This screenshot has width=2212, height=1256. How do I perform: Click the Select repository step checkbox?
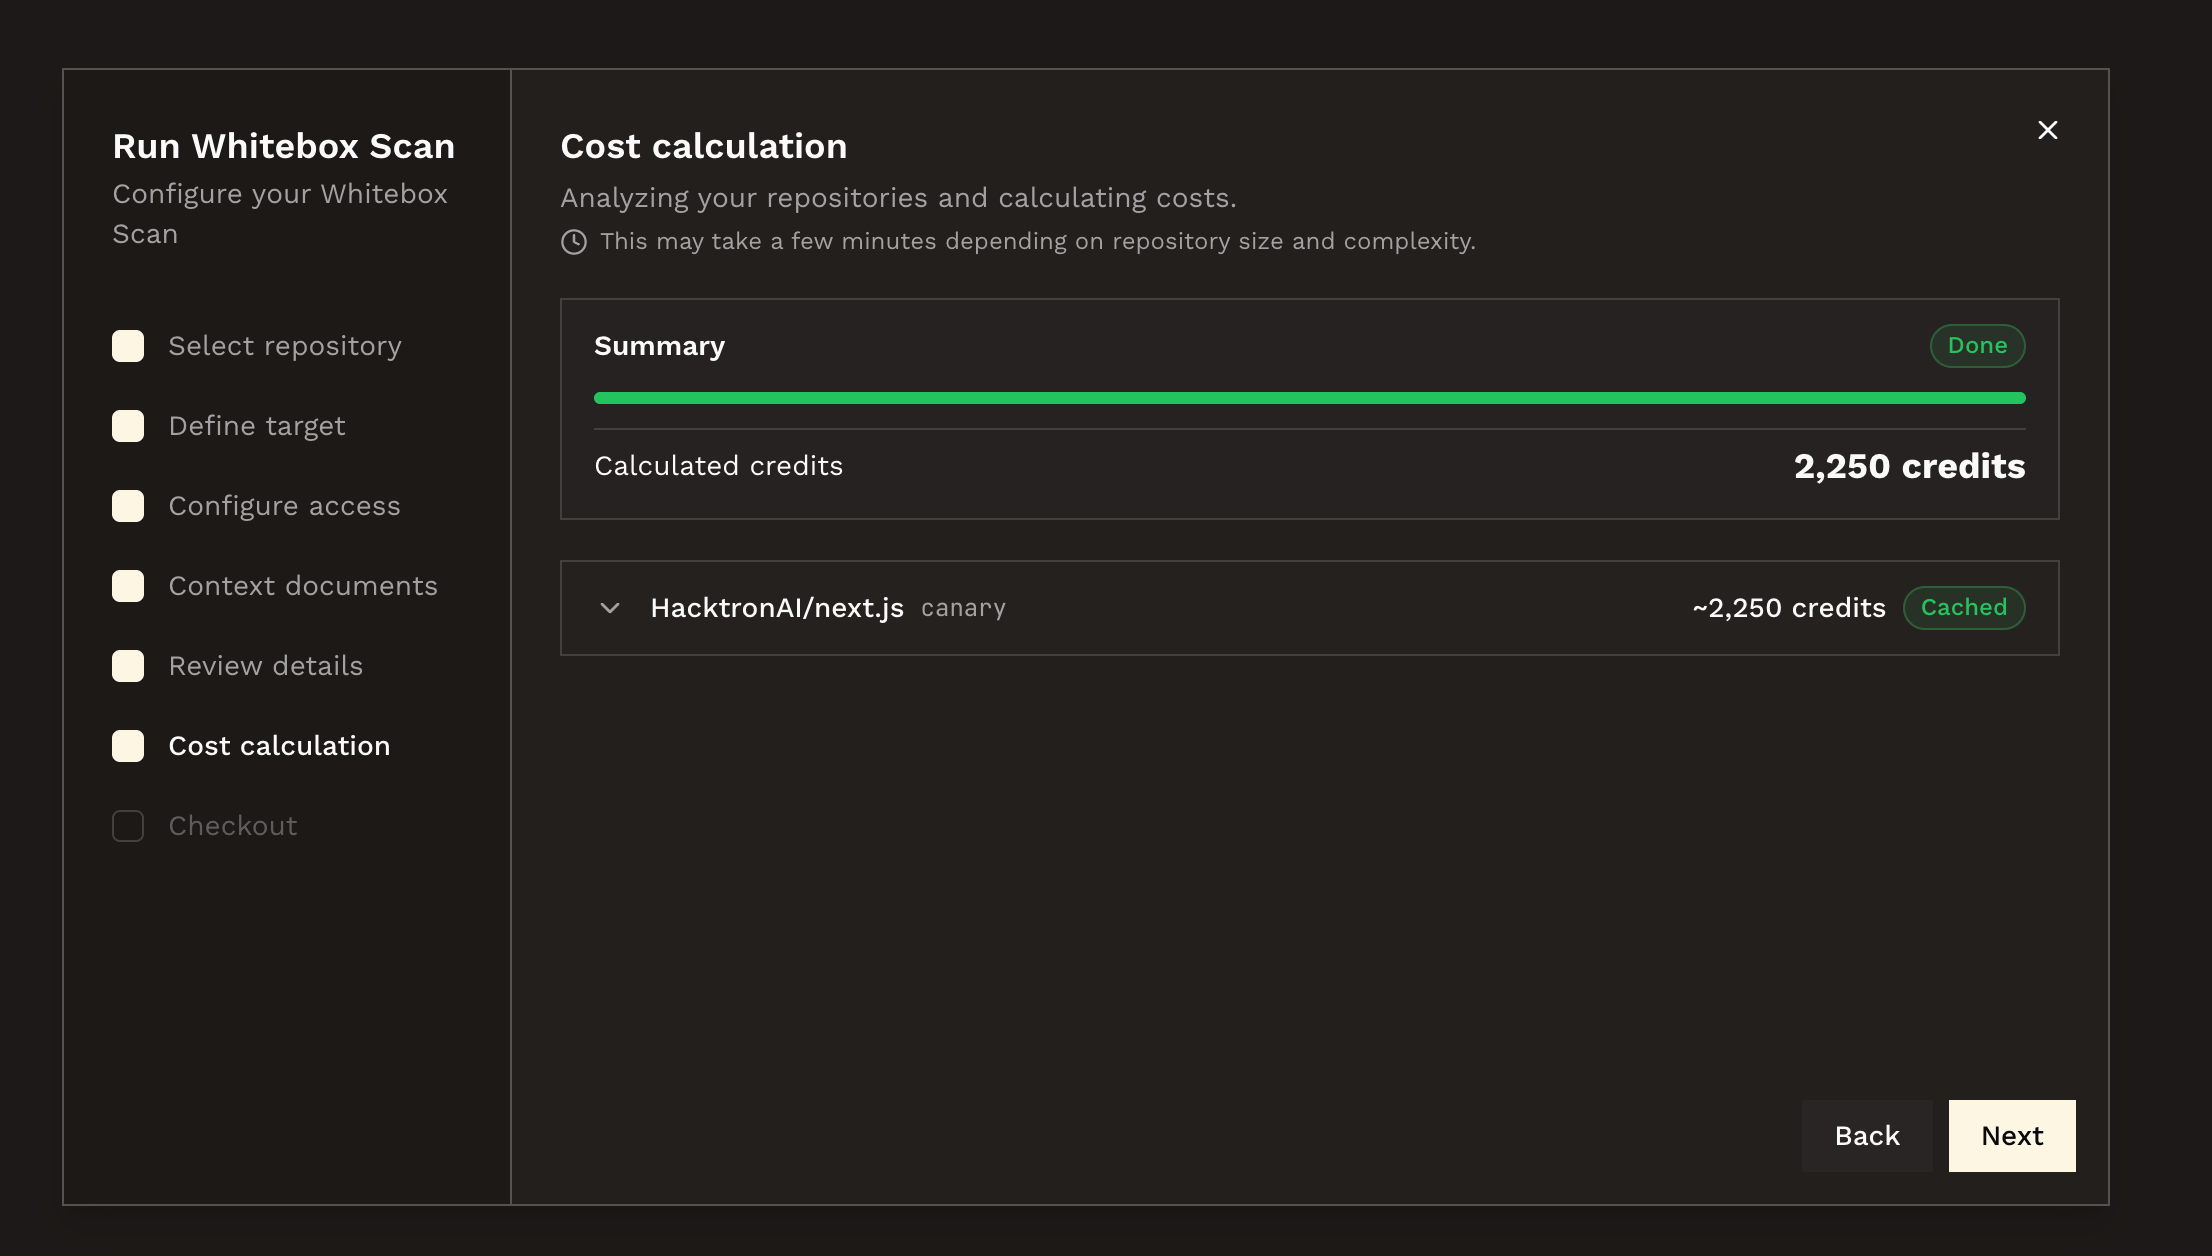(128, 346)
